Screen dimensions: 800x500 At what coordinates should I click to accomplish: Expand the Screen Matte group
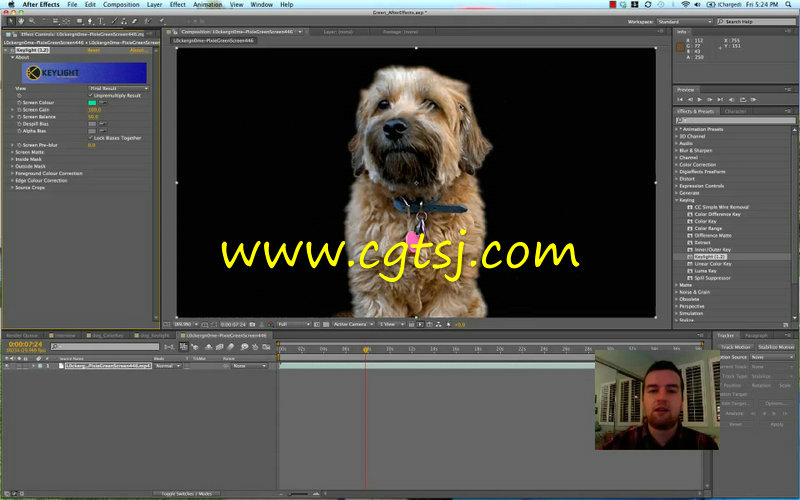click(x=12, y=152)
